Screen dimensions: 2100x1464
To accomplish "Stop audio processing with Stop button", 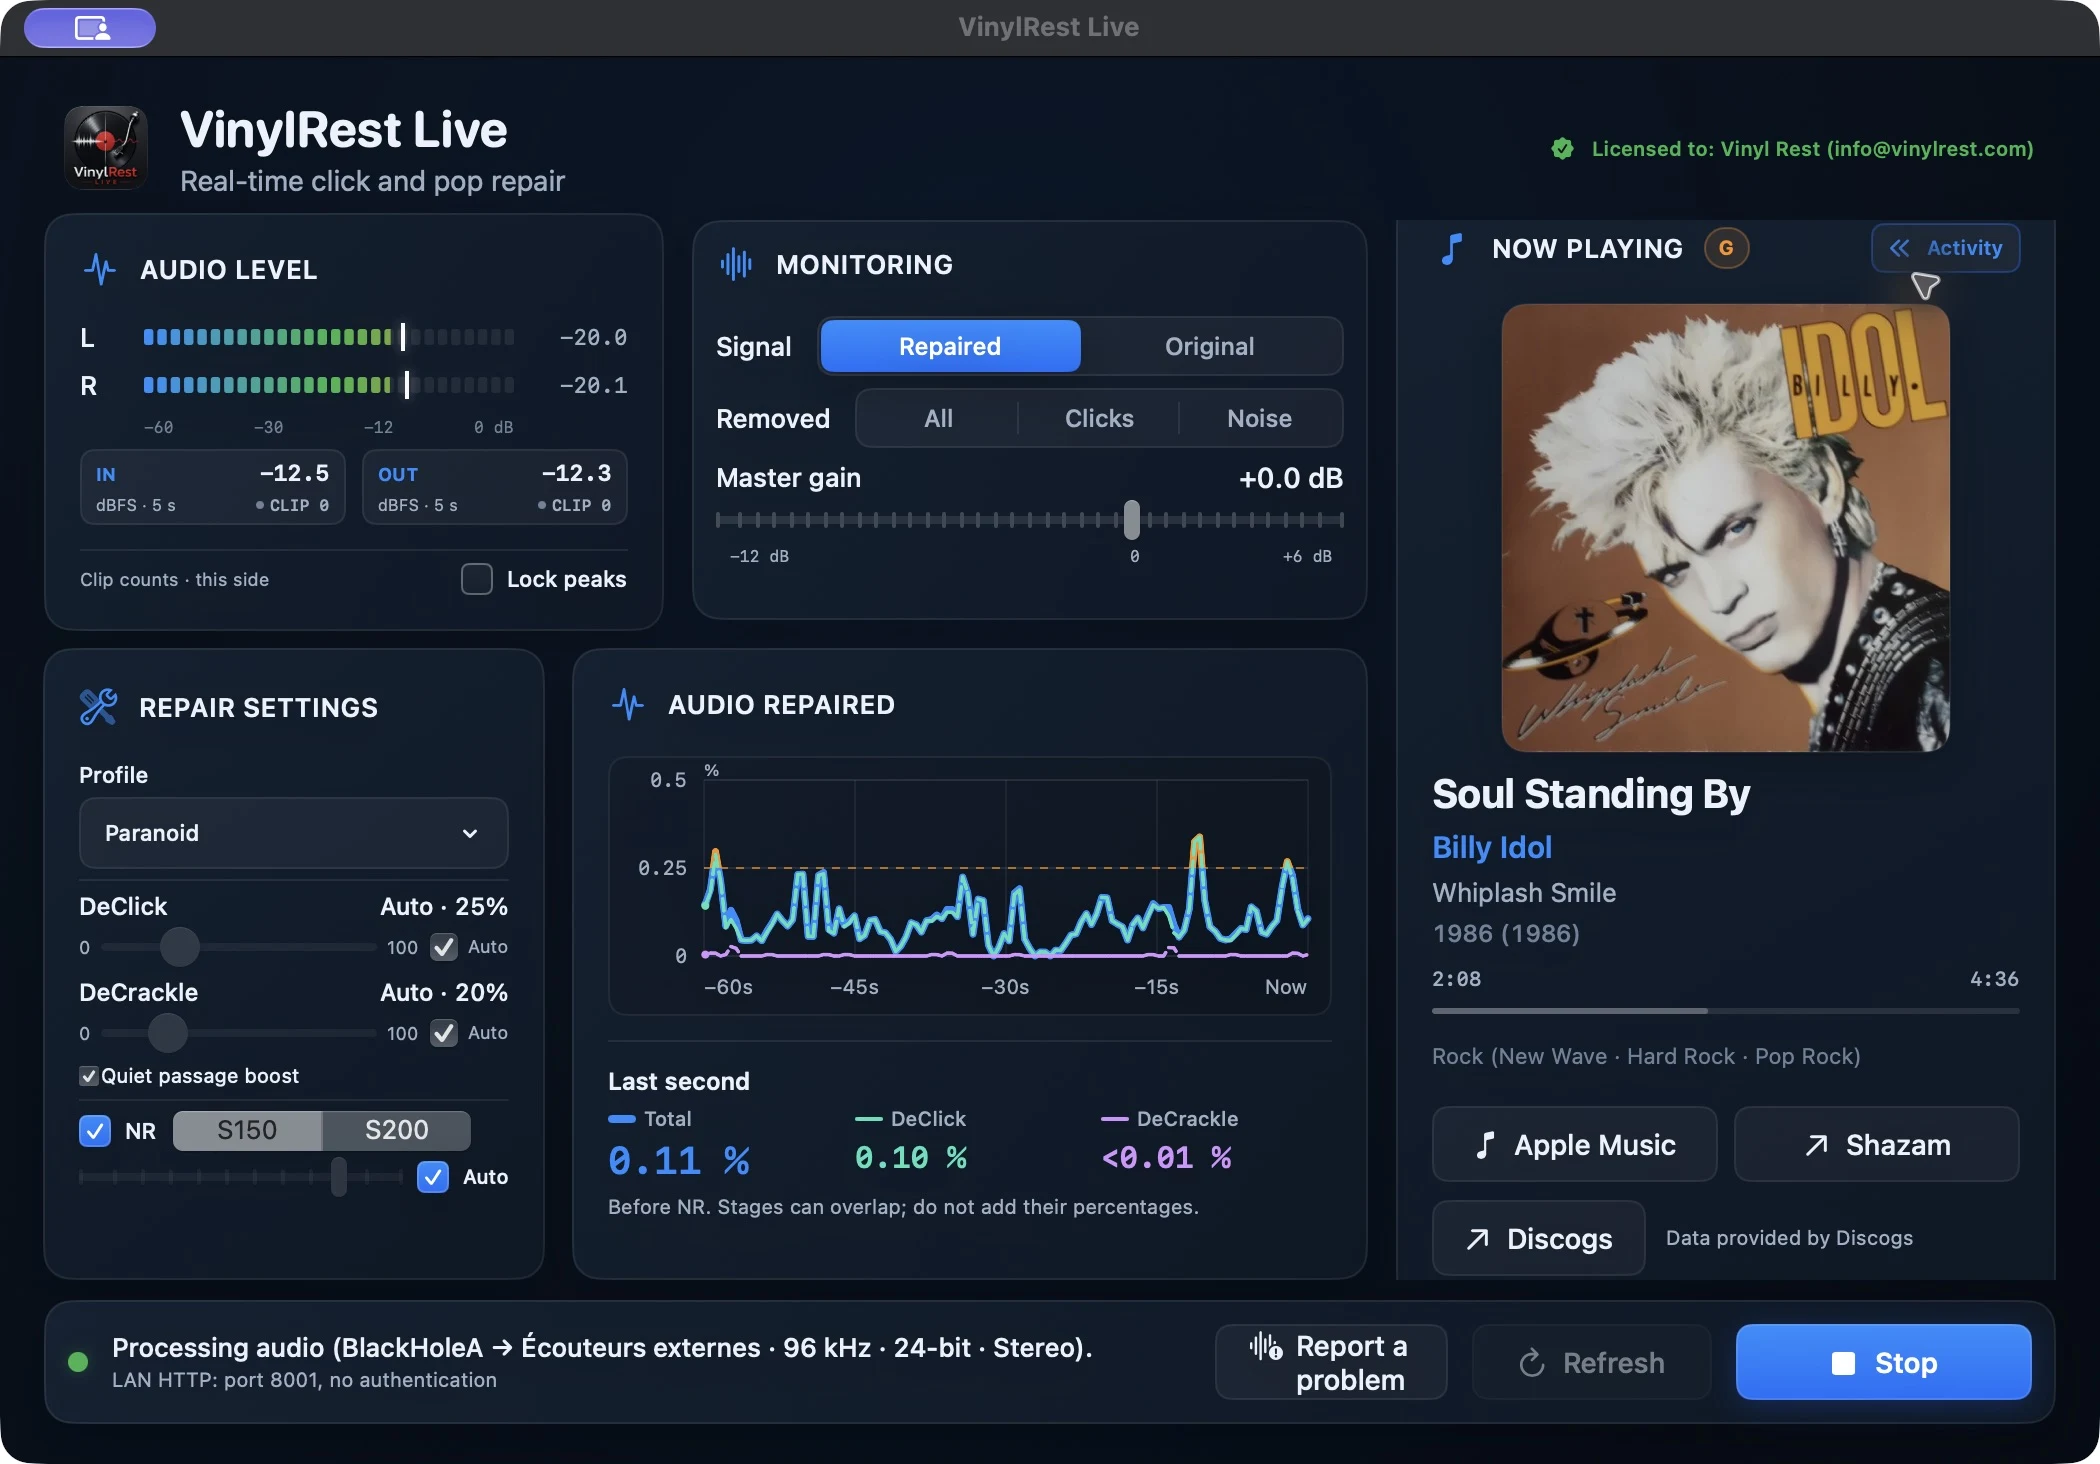I will click(1883, 1362).
